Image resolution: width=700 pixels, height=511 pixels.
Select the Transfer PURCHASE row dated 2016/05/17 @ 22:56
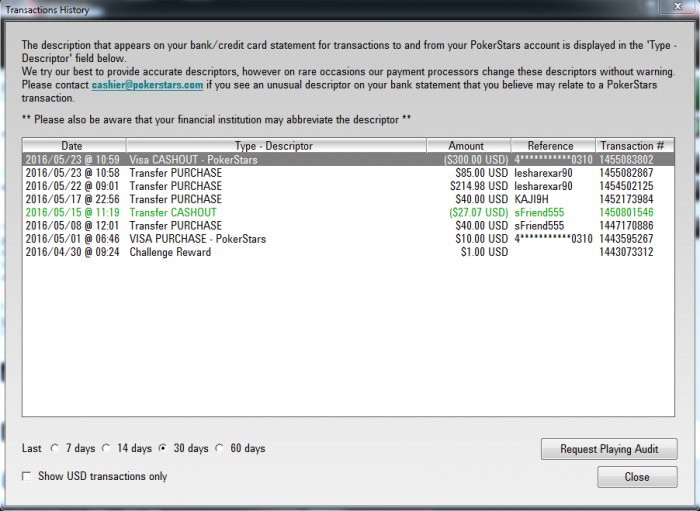click(x=348, y=199)
